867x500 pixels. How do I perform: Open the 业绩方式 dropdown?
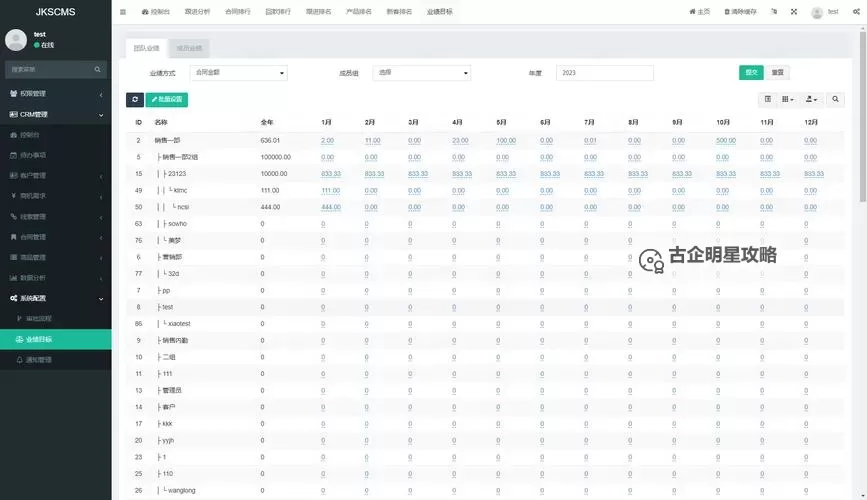(238, 73)
